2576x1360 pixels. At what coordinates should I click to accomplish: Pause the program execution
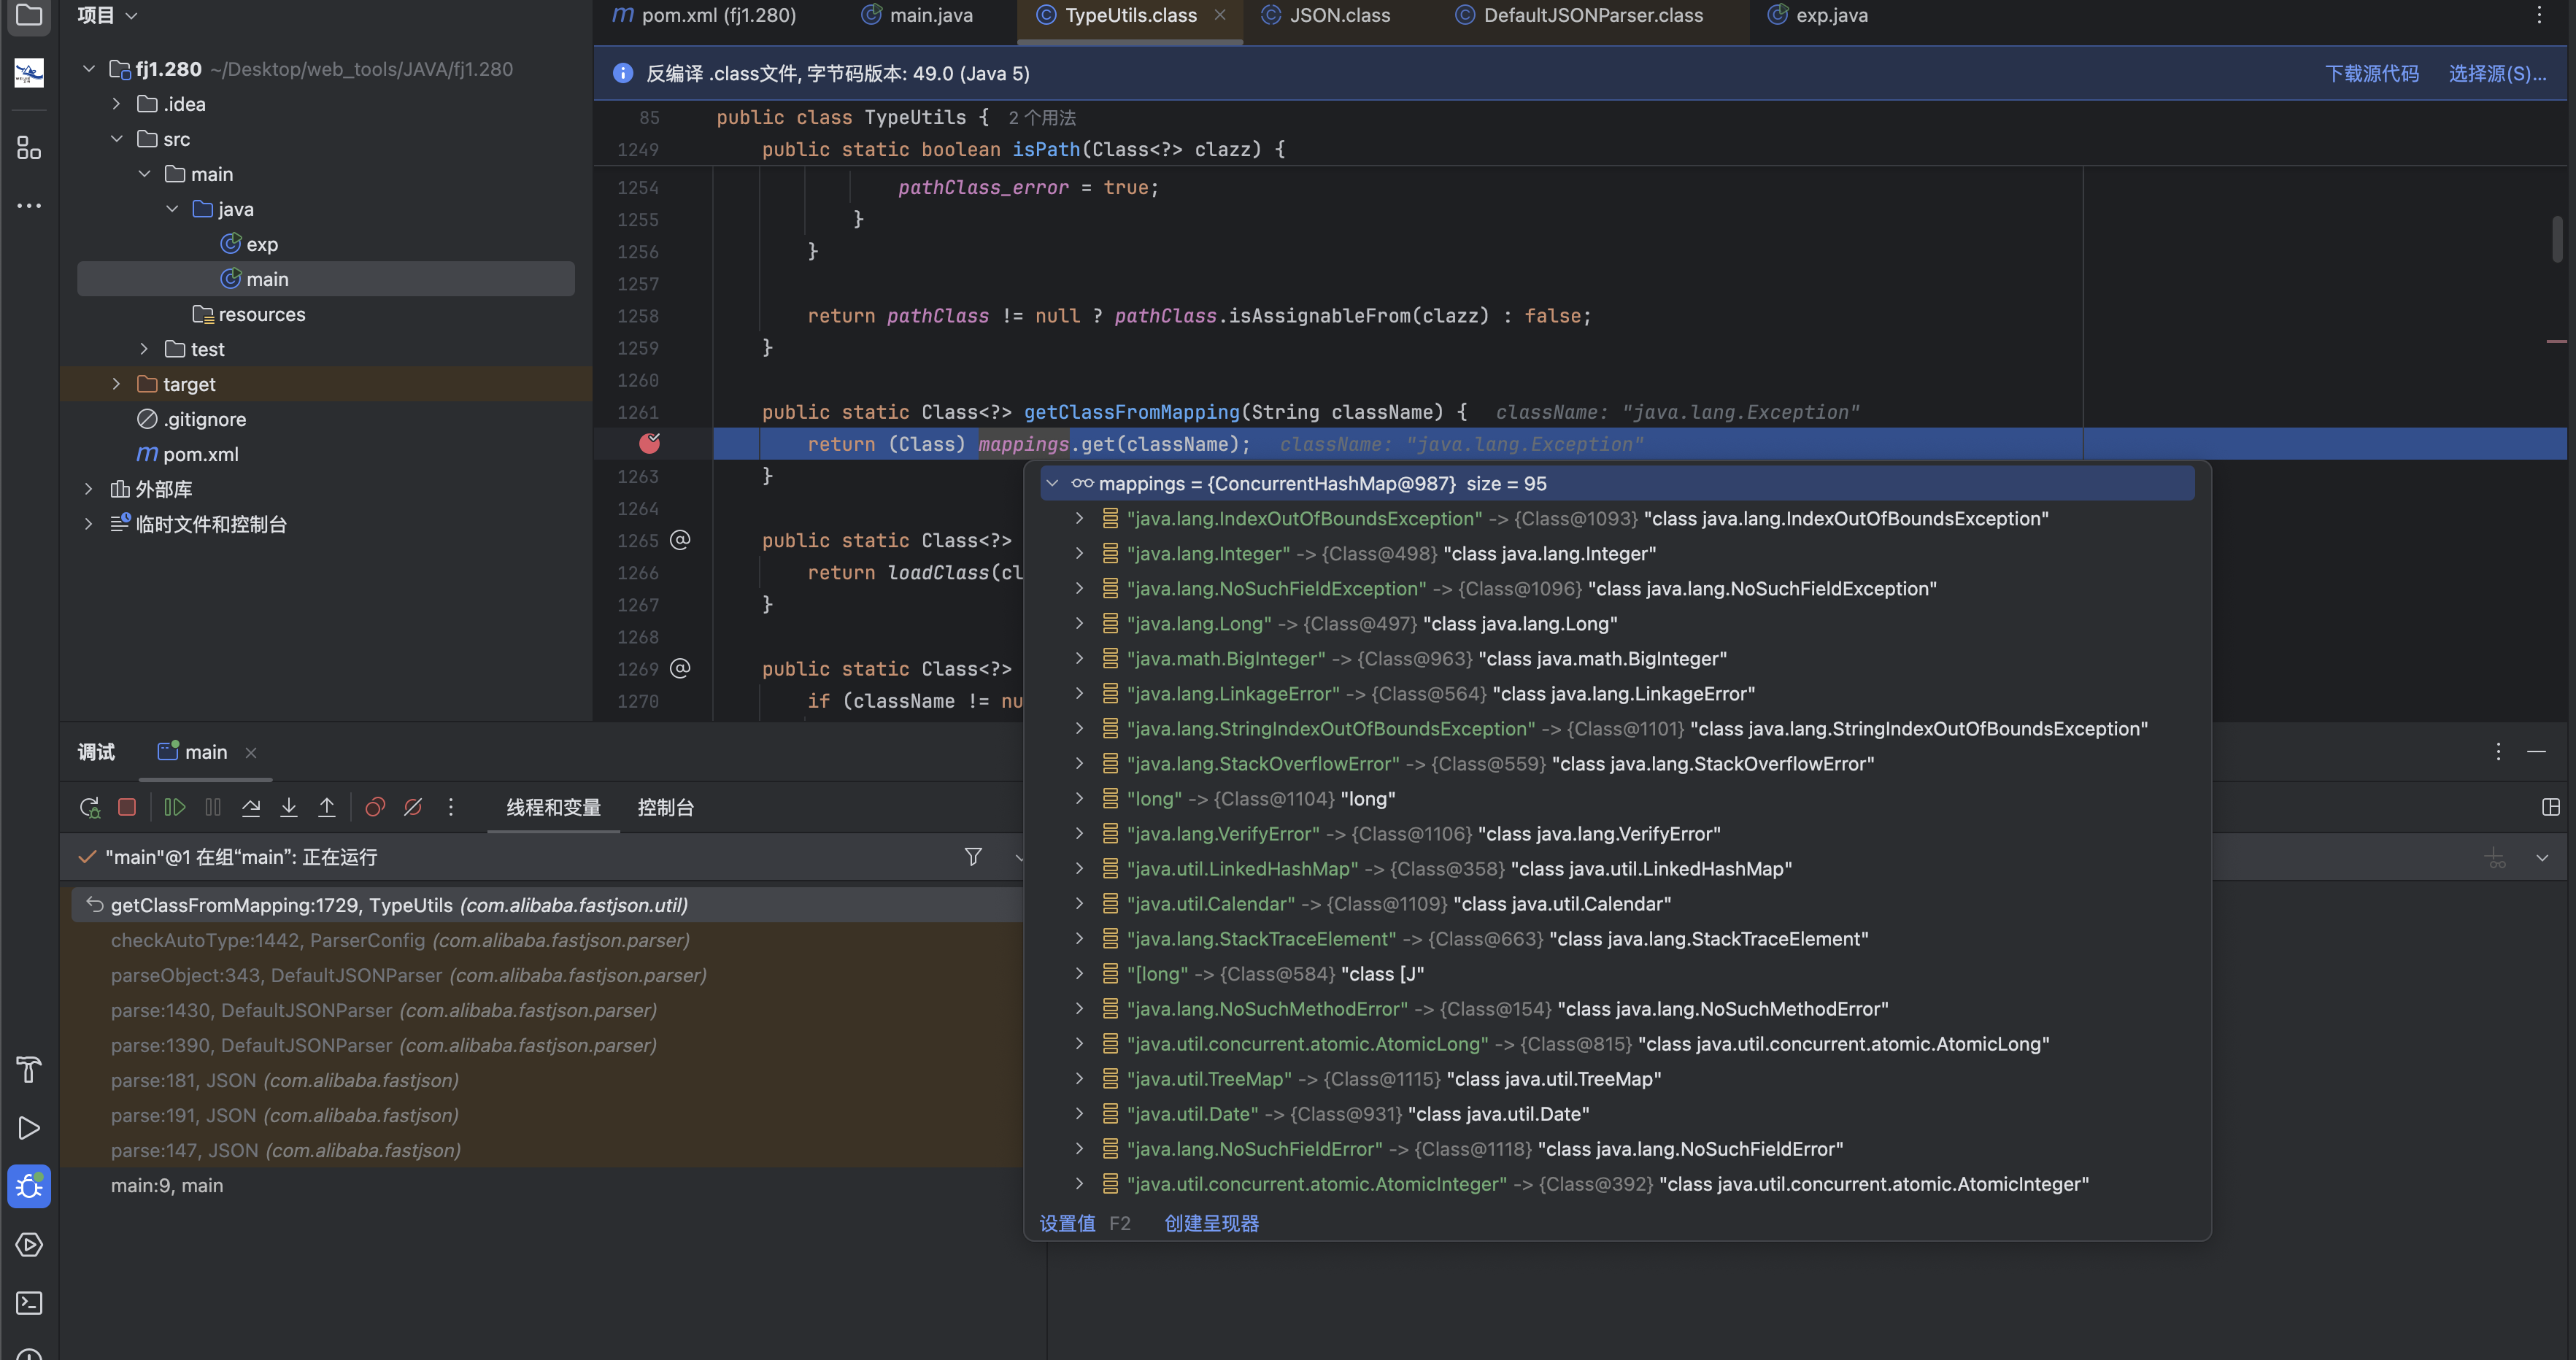click(213, 807)
